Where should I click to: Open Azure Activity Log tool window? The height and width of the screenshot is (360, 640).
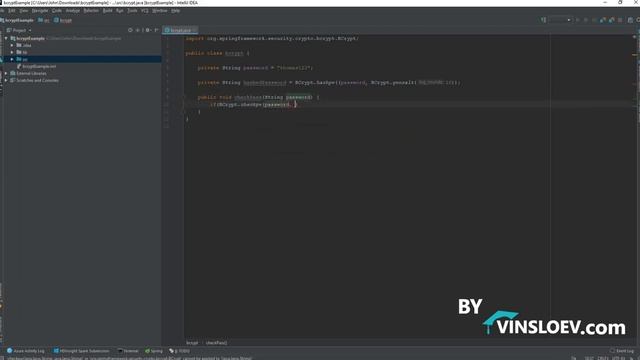[x=25, y=351]
